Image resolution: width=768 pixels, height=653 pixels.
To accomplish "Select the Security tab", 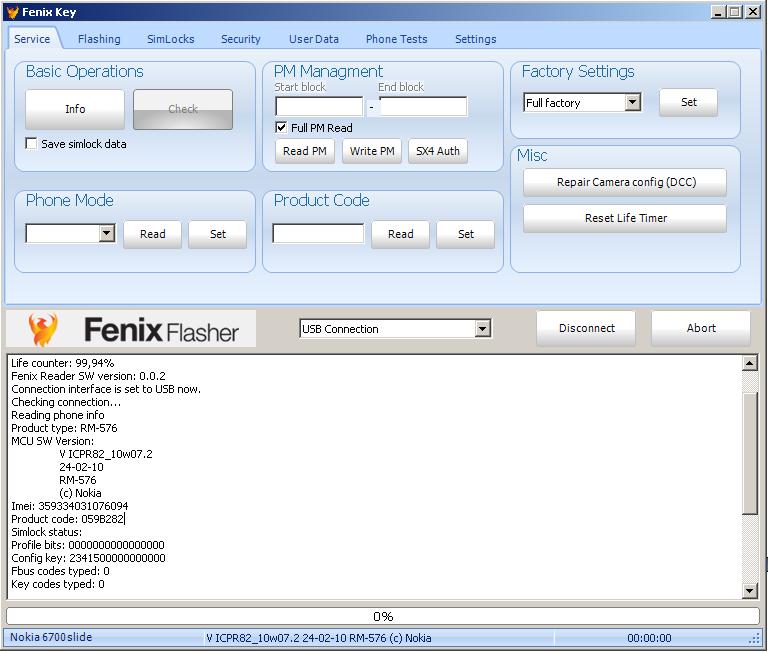I will point(240,39).
